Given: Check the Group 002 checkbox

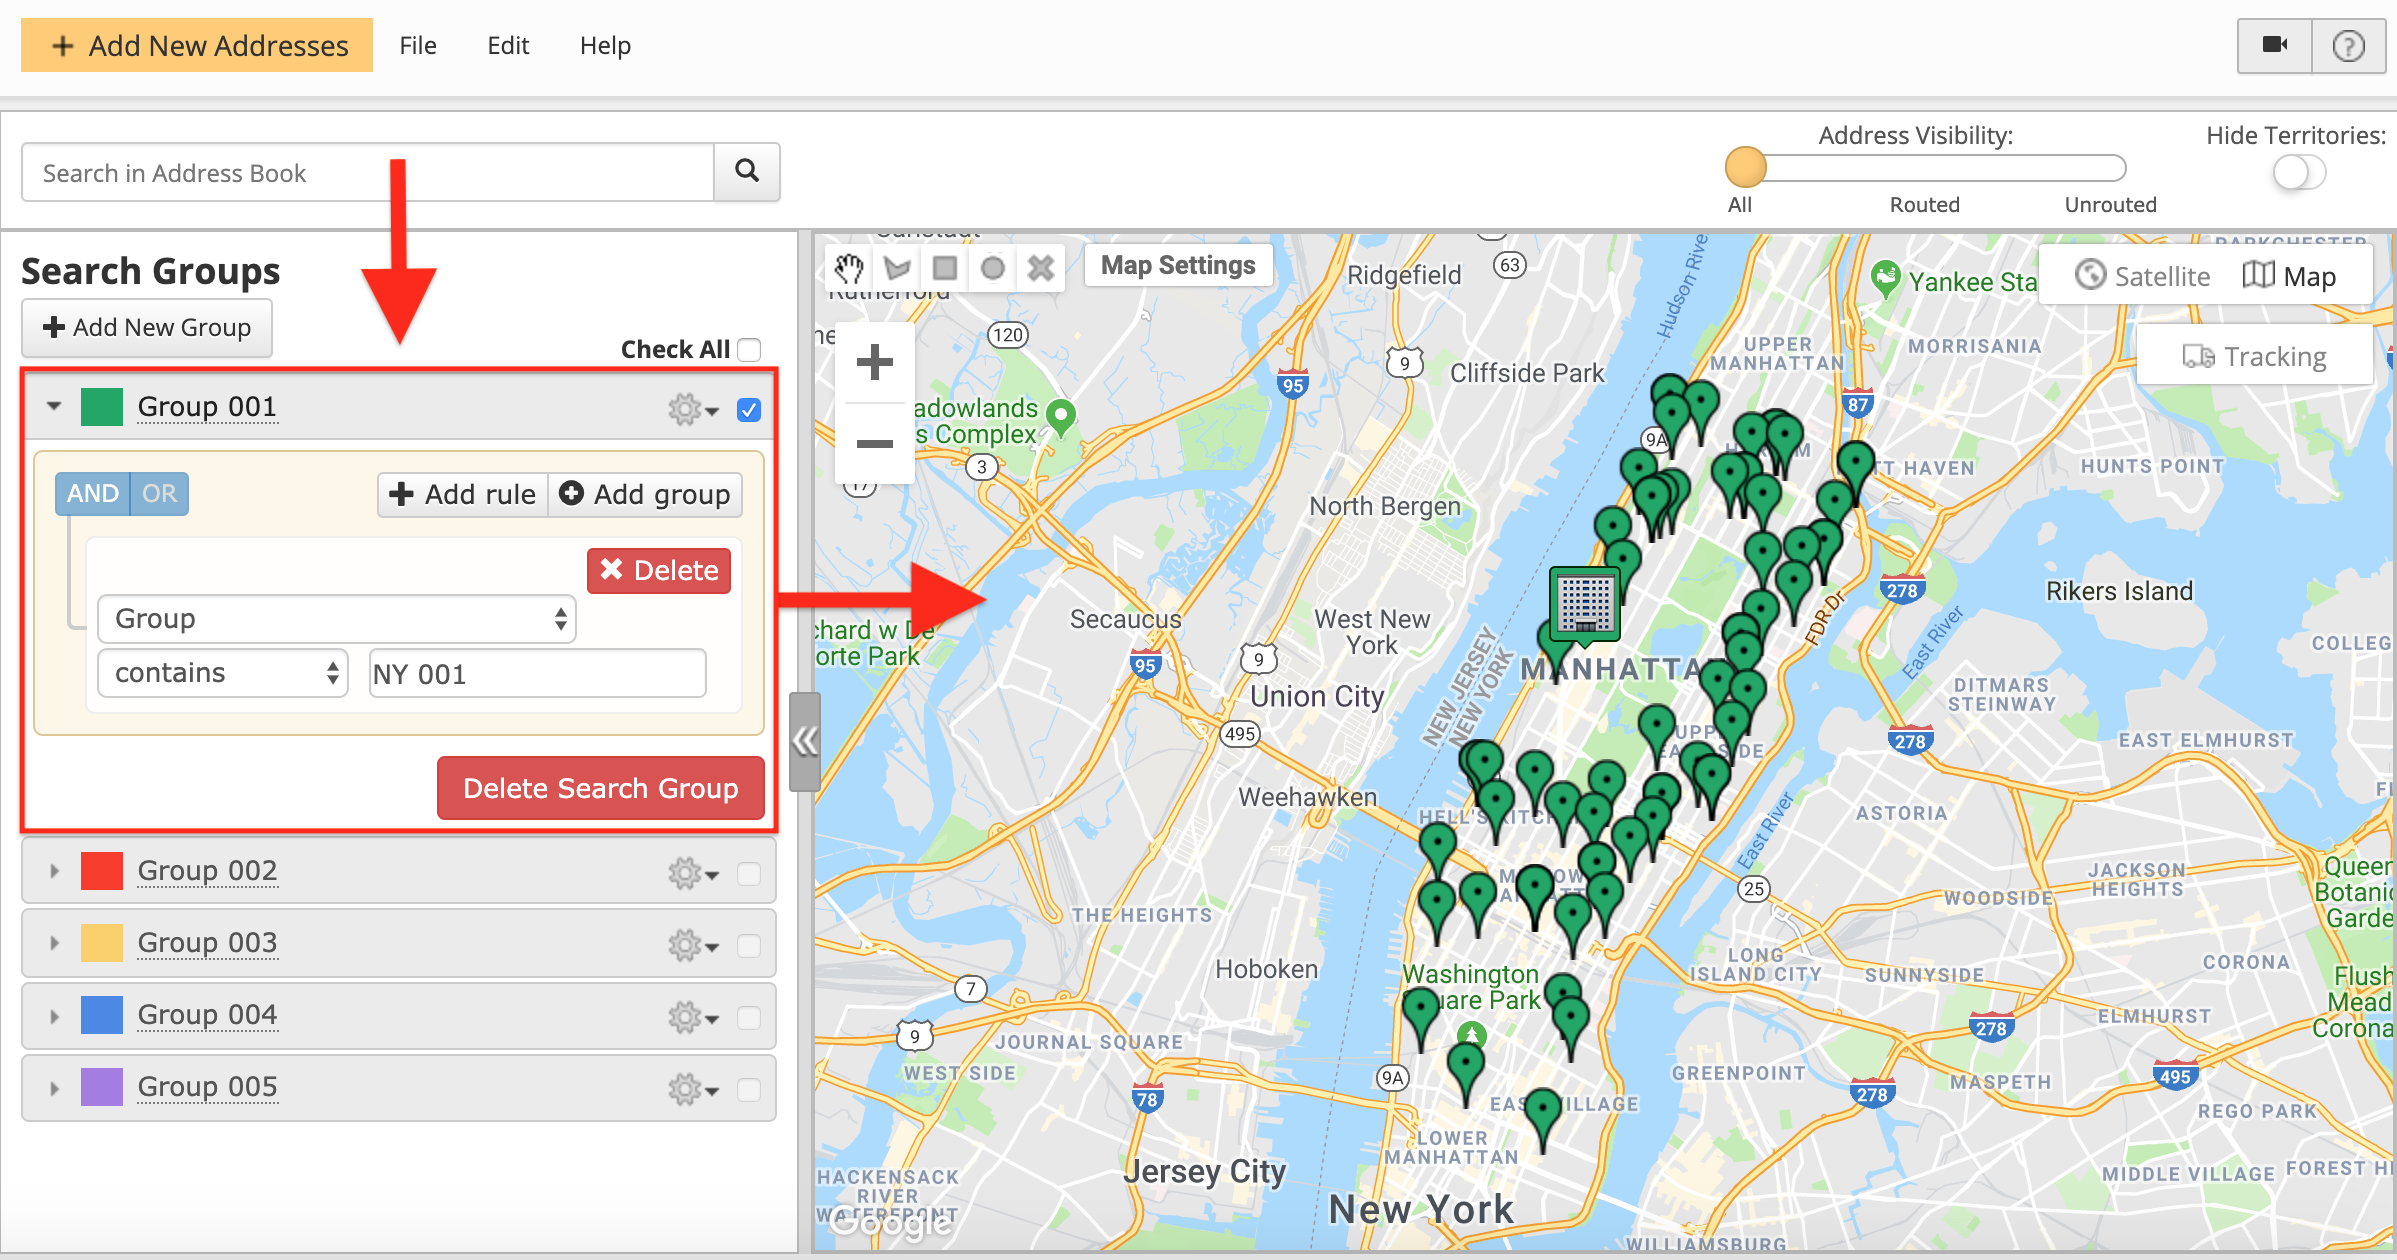Looking at the screenshot, I should [x=749, y=873].
